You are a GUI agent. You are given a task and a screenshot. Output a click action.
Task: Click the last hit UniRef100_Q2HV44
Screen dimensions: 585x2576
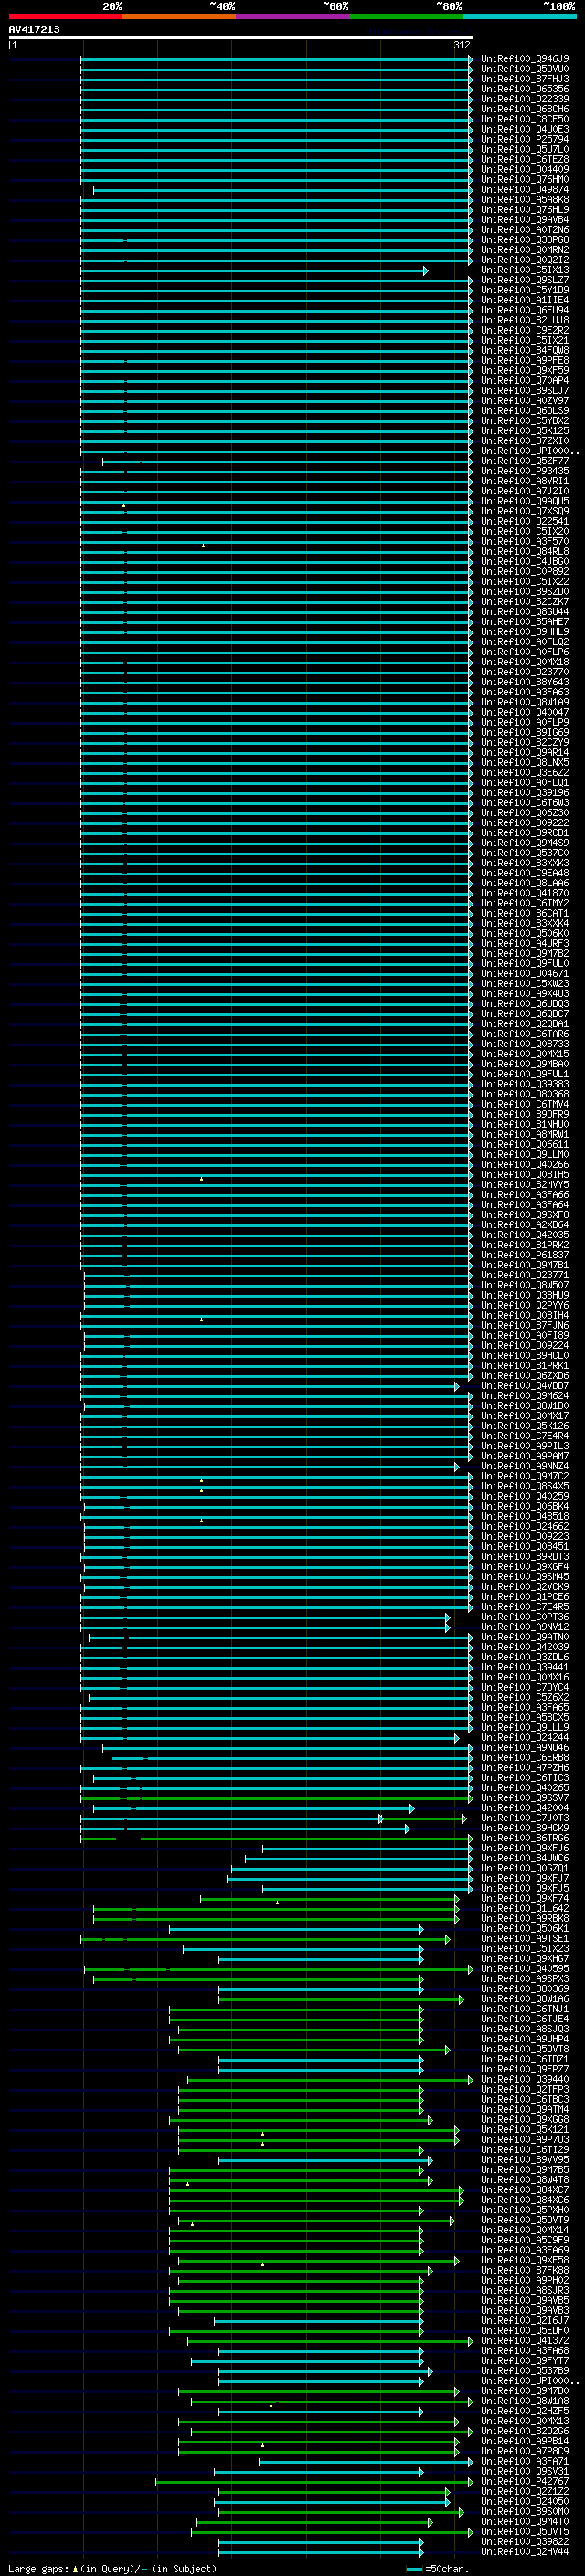click(x=524, y=2551)
